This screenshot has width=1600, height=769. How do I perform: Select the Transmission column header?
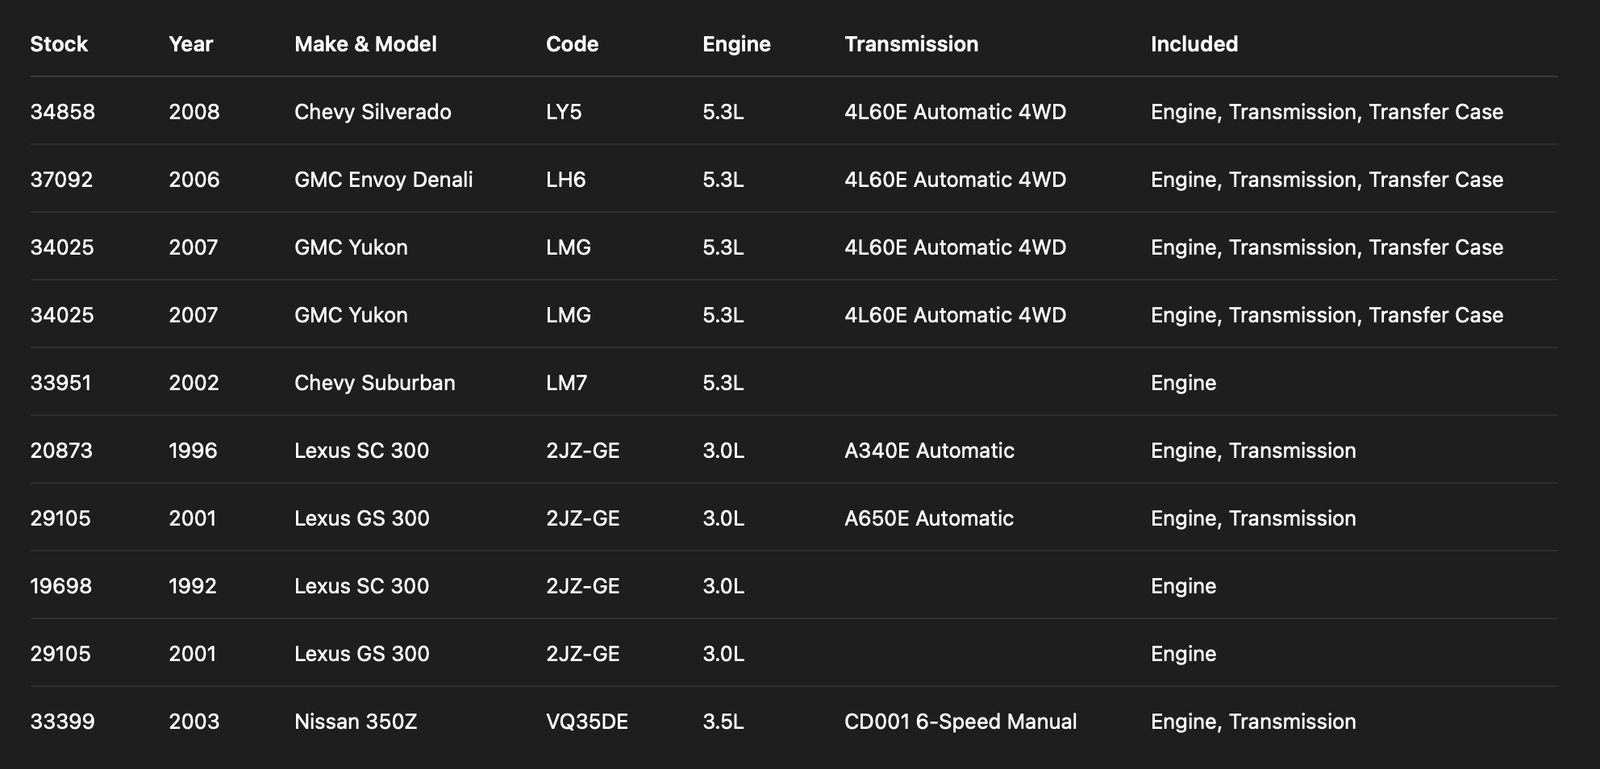tap(911, 44)
